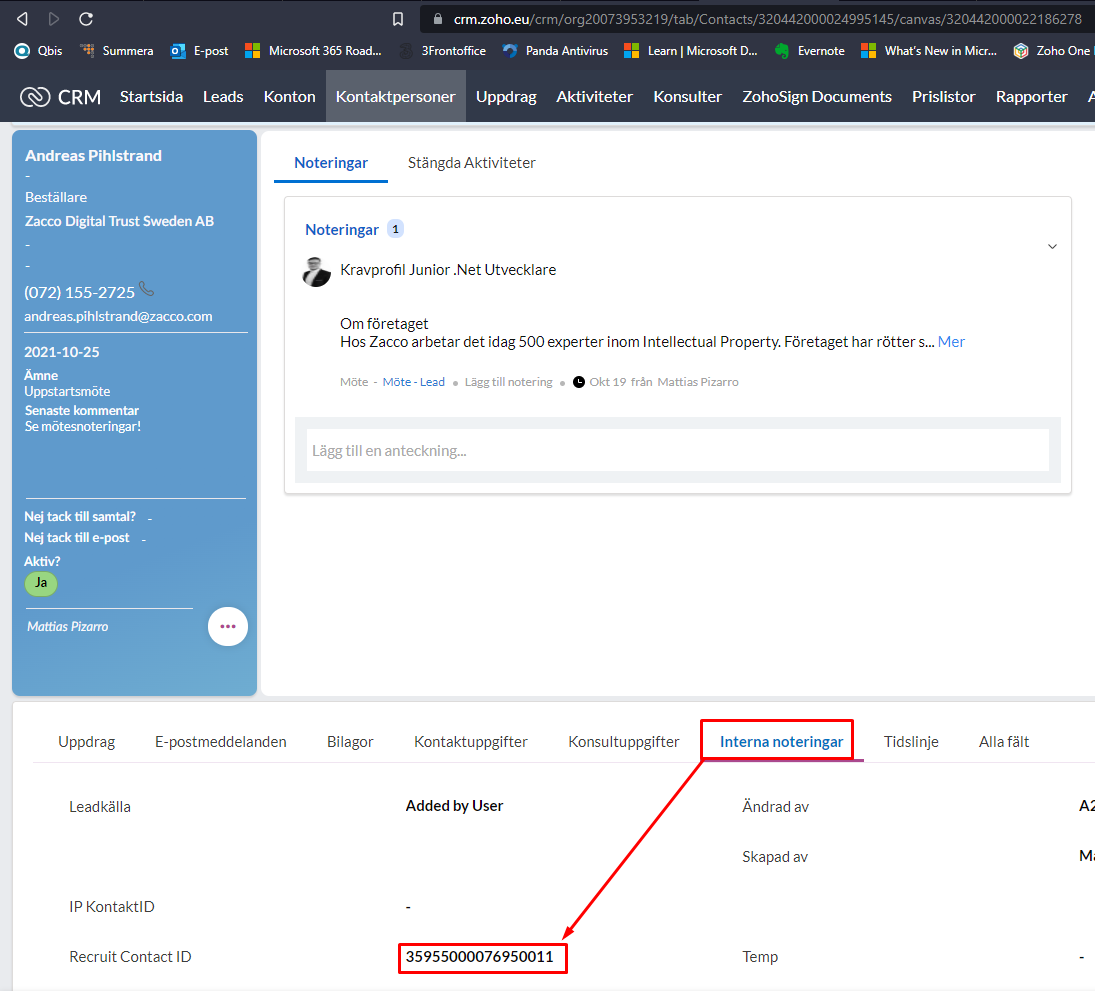
Task: Open the Tidslinje tab
Action: click(911, 742)
